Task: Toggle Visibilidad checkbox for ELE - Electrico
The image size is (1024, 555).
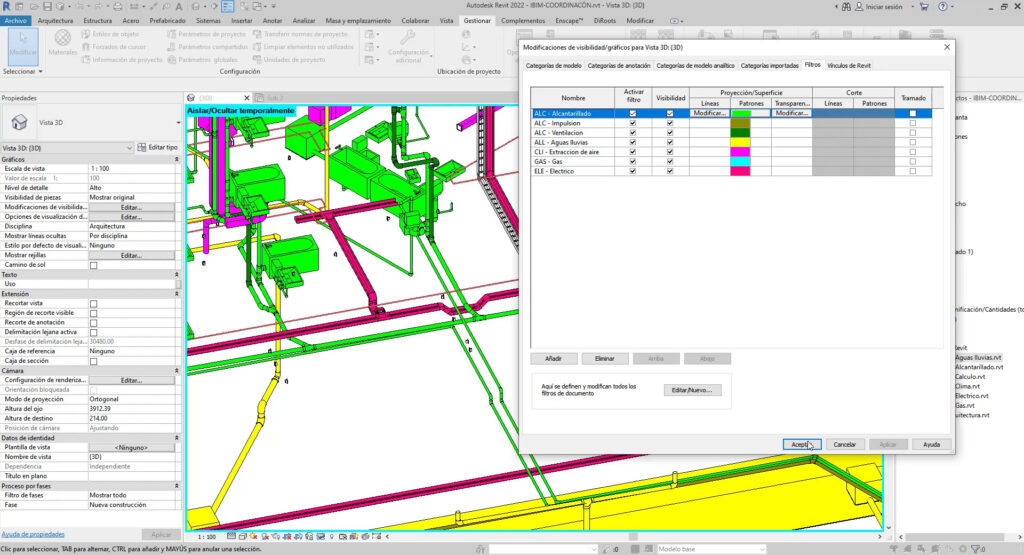Action: tap(670, 171)
